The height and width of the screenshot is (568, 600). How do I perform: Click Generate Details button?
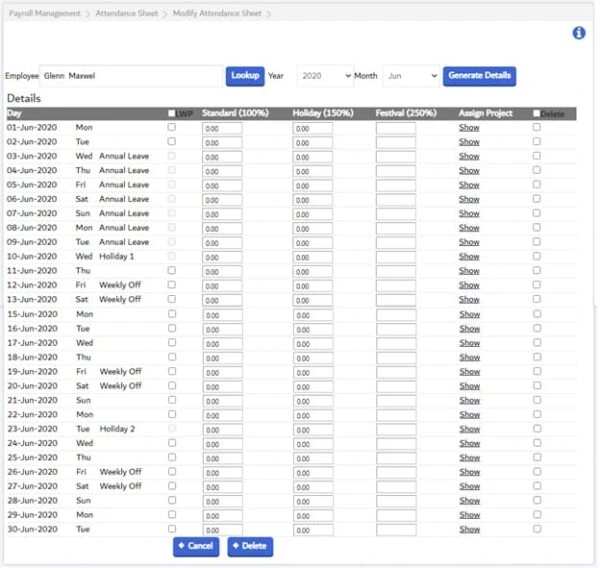point(479,76)
